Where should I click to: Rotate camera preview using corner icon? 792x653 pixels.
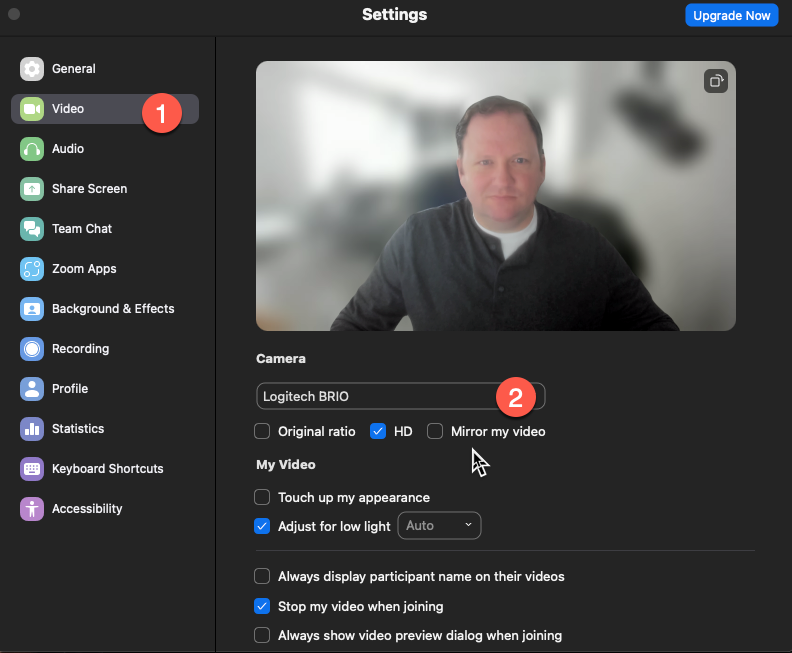click(716, 81)
